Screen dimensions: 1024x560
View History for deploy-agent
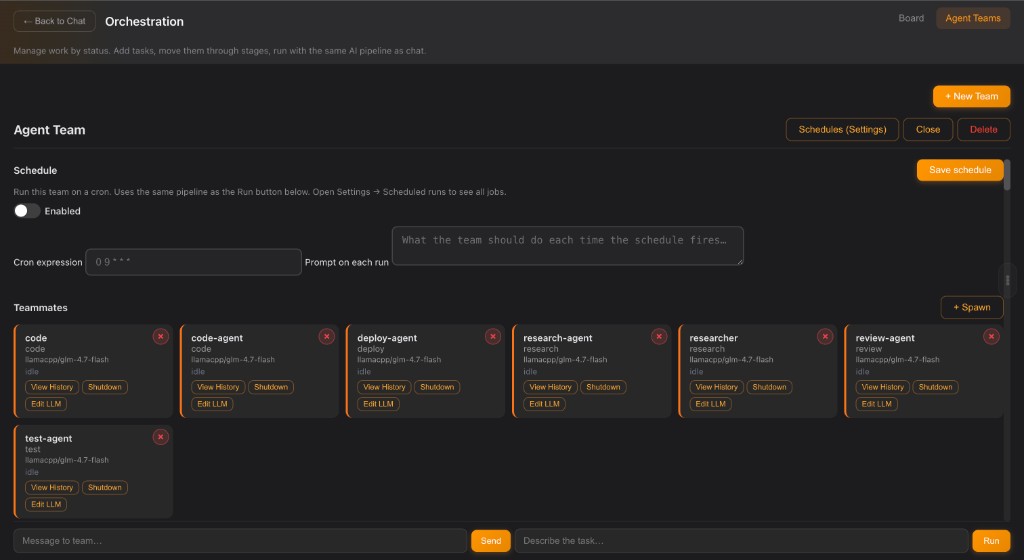pos(384,387)
